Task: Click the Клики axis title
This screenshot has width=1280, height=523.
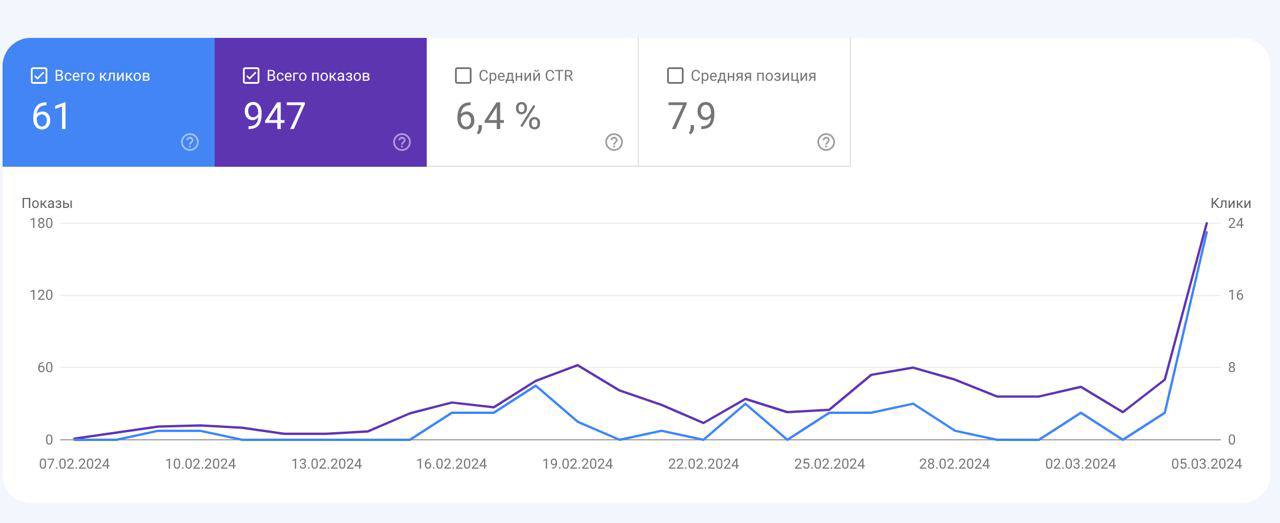Action: (x=1230, y=203)
